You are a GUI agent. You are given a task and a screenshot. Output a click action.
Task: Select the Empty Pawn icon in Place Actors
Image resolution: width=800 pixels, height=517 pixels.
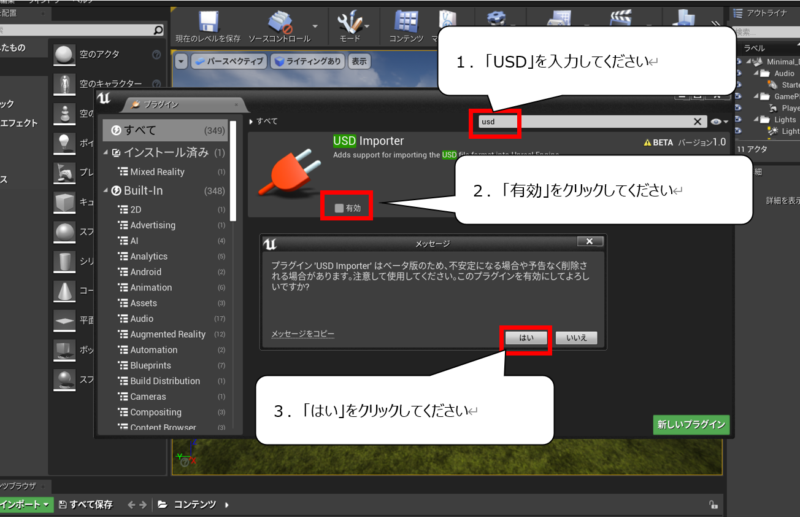pos(64,114)
